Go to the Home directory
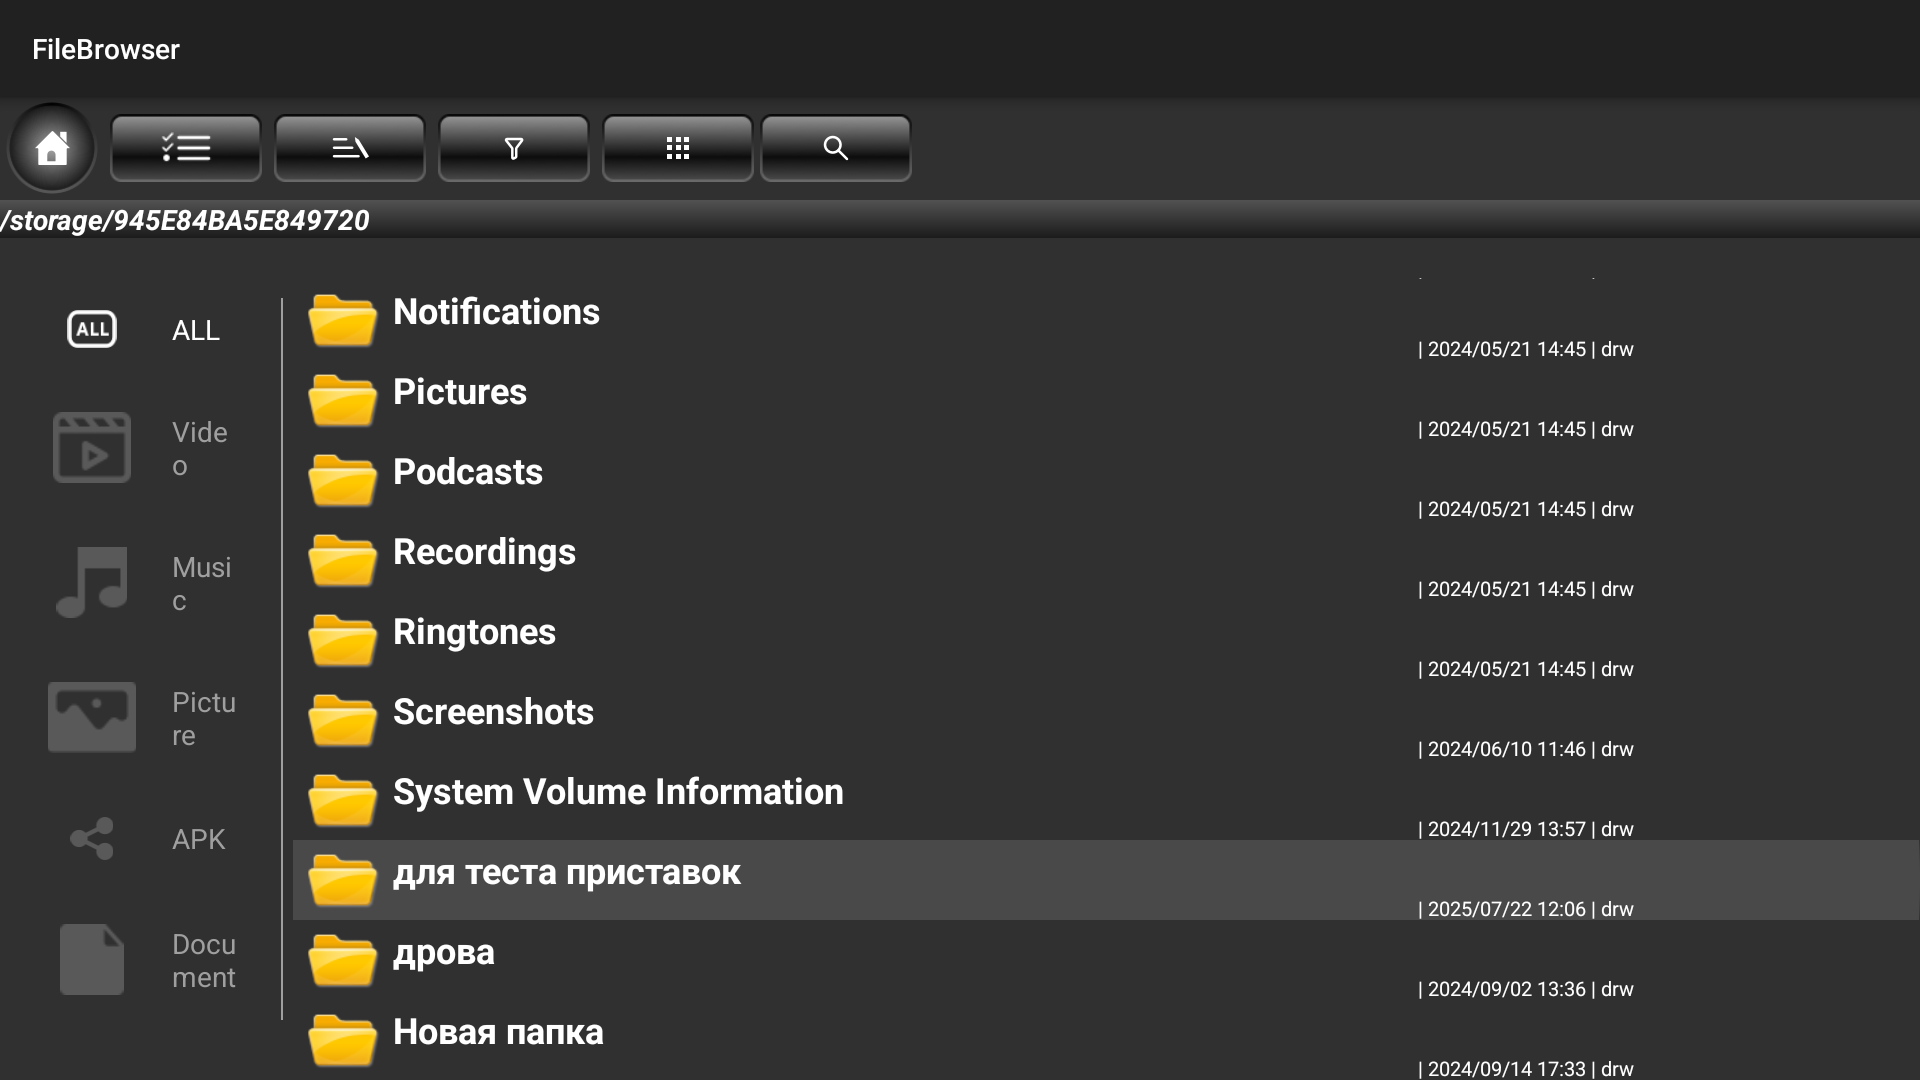This screenshot has width=1920, height=1080. (52, 148)
